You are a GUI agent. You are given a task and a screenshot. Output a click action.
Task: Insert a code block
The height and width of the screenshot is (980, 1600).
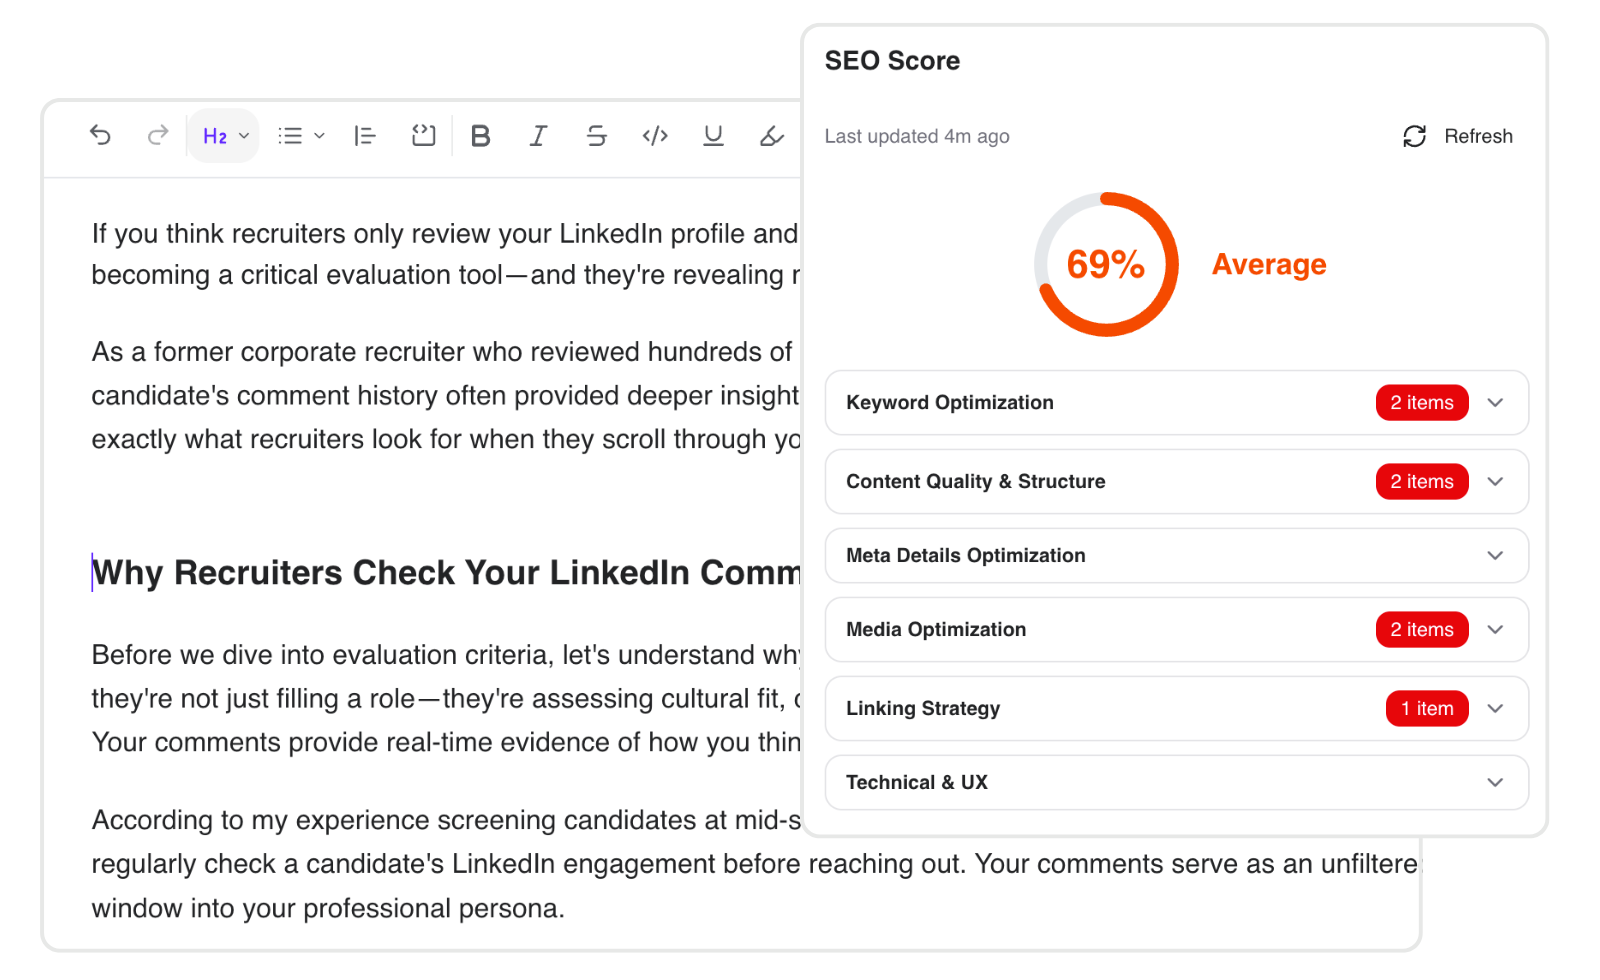pos(424,136)
